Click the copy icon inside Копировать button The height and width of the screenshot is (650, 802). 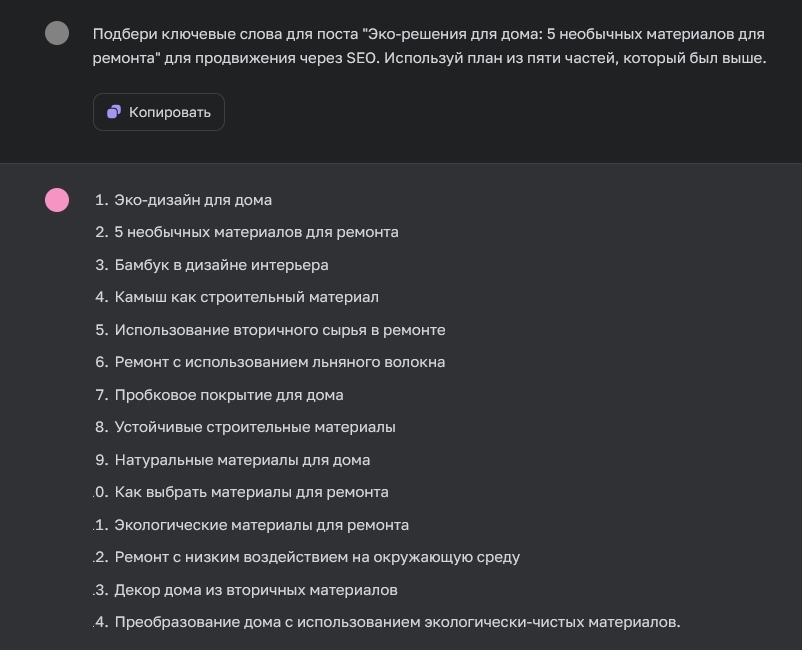click(x=113, y=112)
